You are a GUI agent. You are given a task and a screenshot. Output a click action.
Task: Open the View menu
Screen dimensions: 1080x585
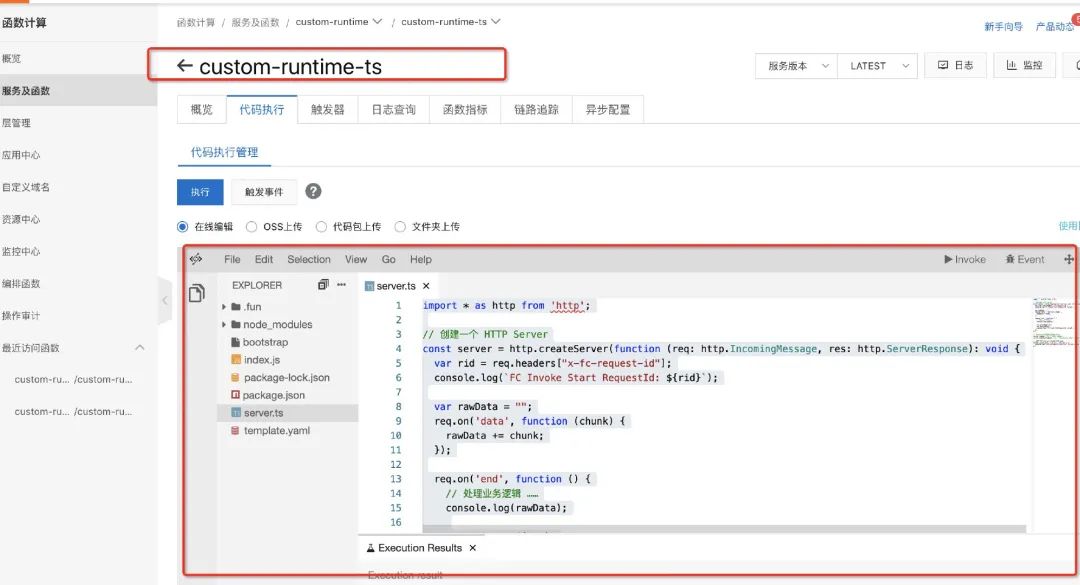[355, 259]
